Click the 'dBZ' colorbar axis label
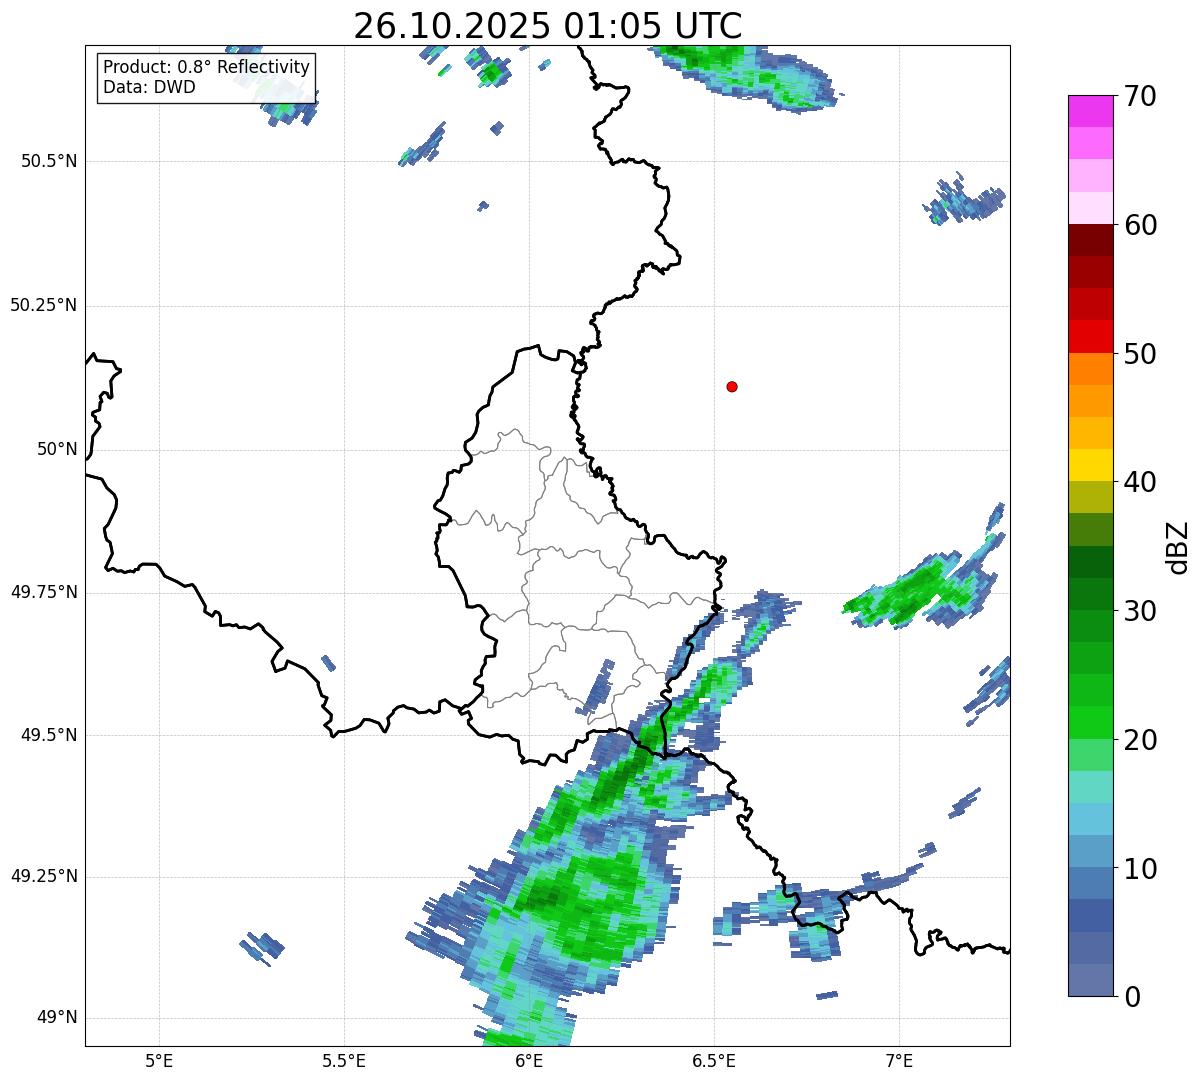The image size is (1202, 1081). 1178,546
